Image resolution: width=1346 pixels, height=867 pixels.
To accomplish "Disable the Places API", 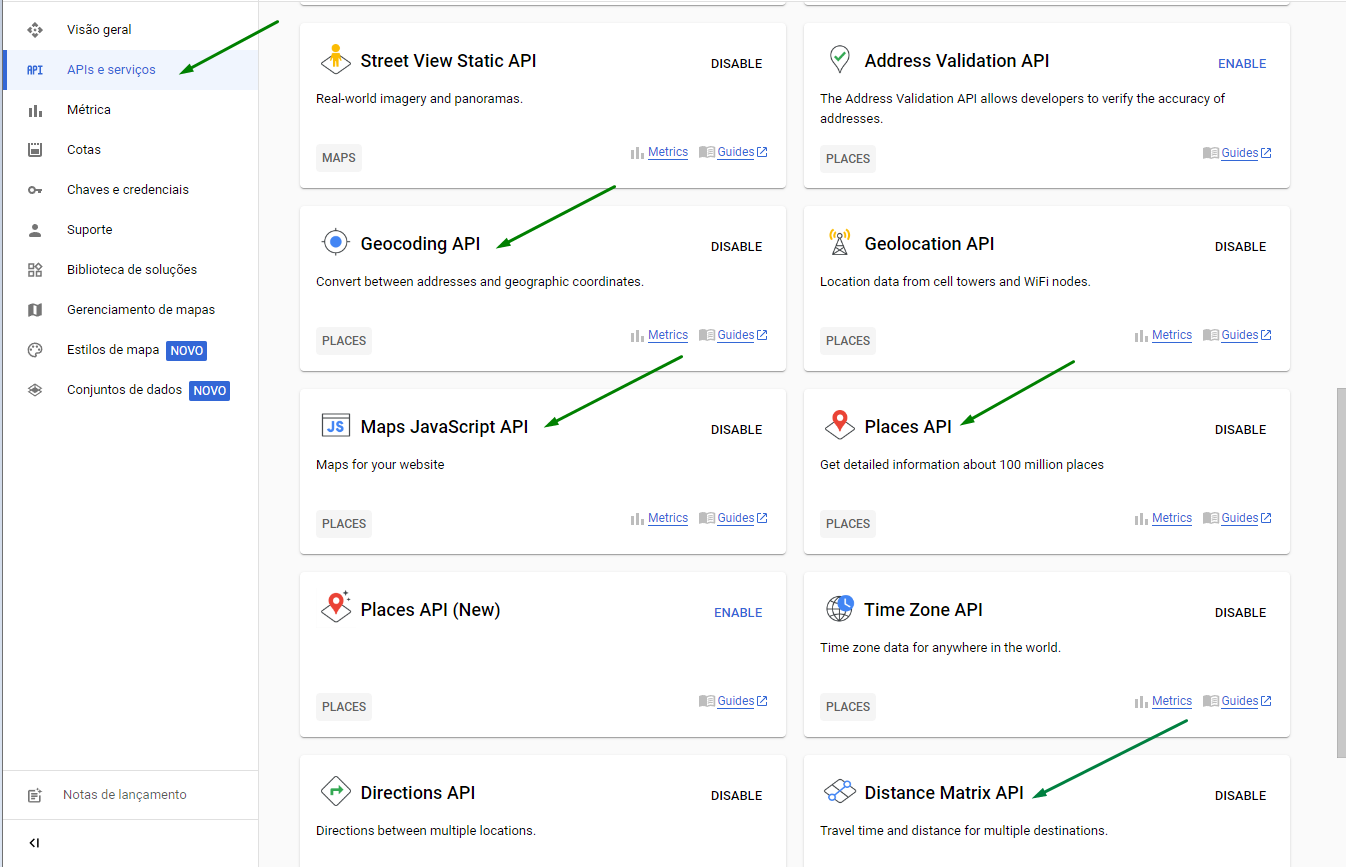I will 1241,430.
